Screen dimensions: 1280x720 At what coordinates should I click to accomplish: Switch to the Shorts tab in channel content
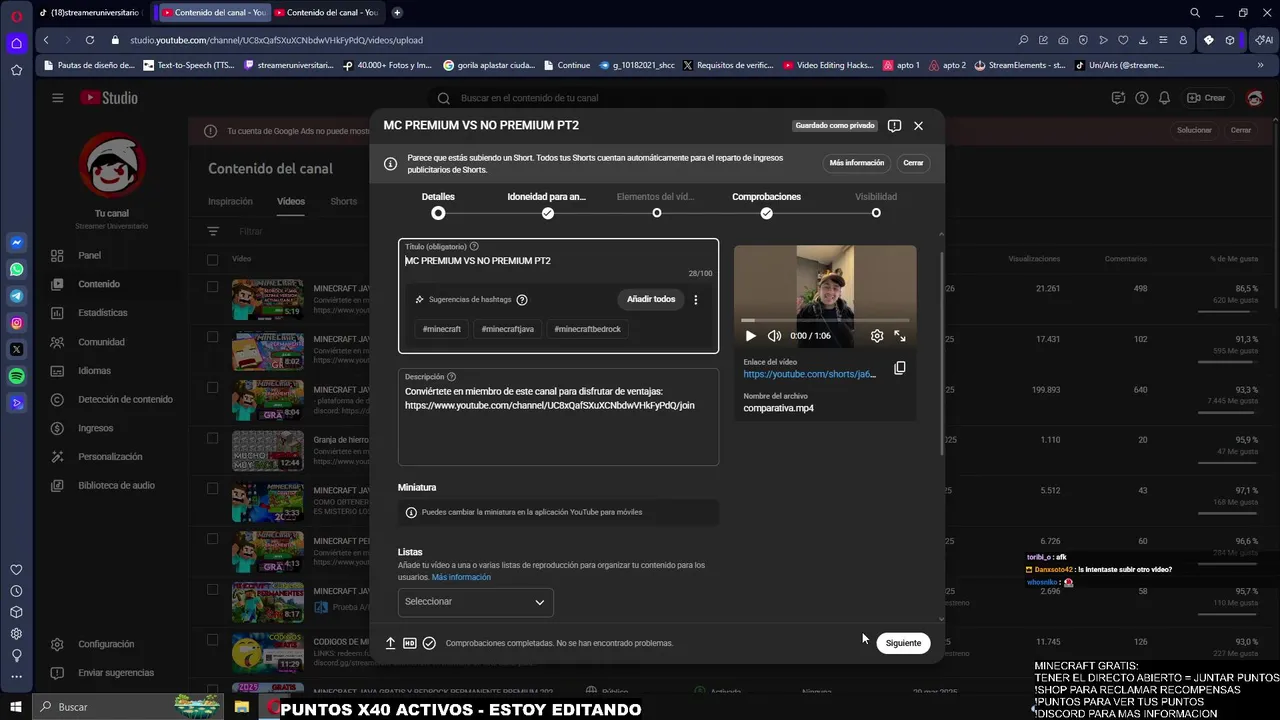[343, 201]
